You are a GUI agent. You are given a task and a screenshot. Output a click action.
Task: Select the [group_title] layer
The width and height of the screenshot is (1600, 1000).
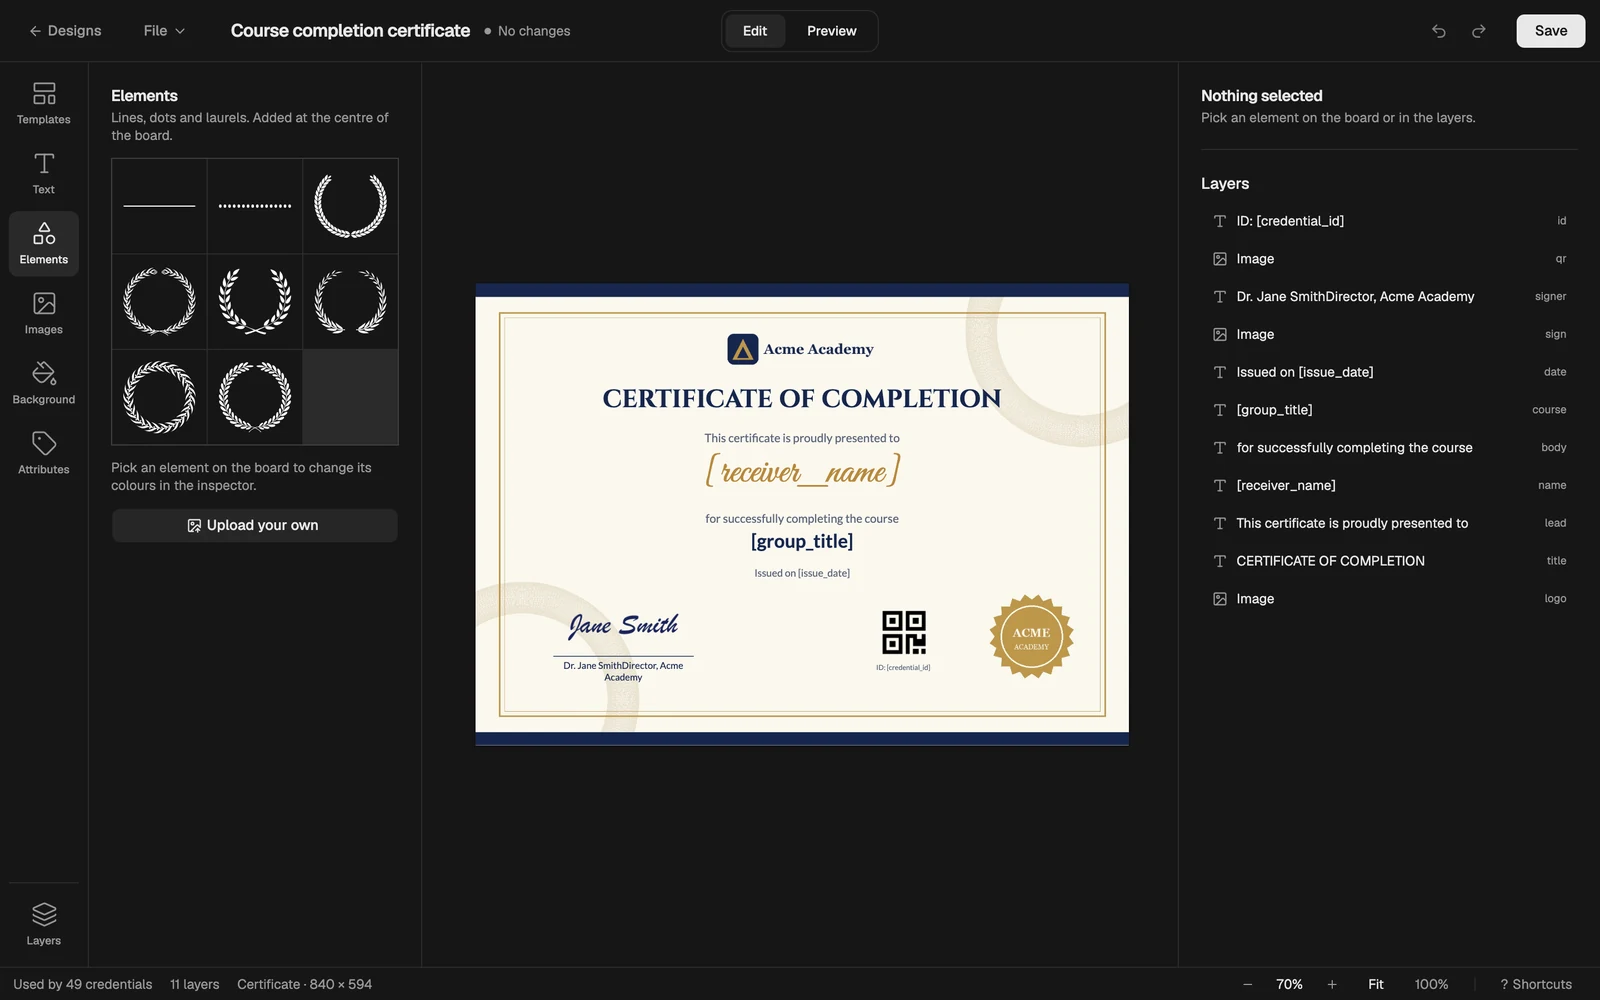(x=1389, y=410)
